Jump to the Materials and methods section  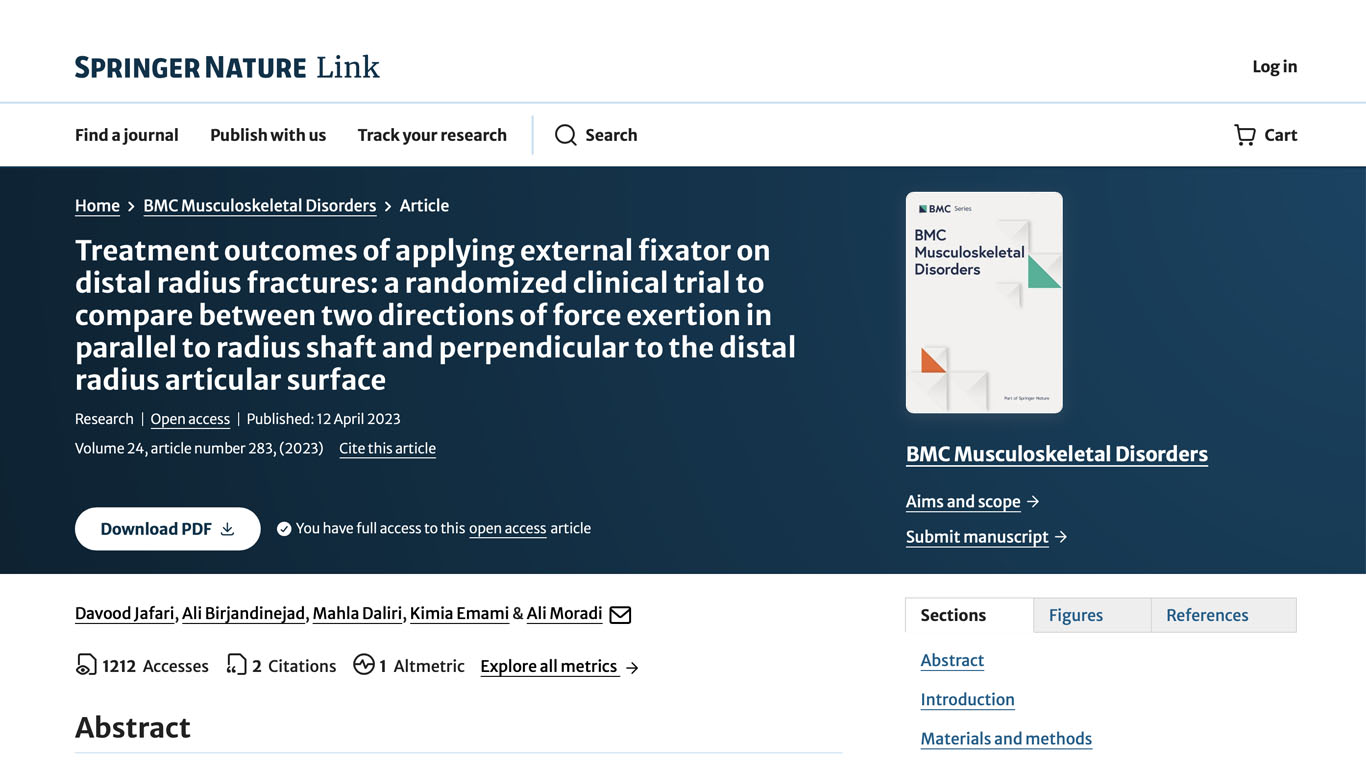[1006, 739]
